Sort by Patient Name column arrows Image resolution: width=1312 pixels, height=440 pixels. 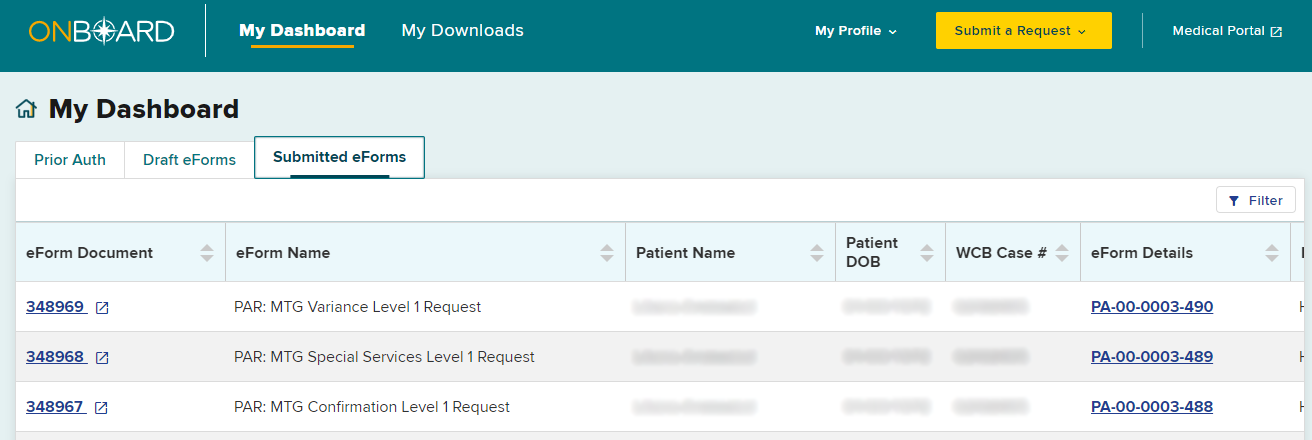pyautogui.click(x=817, y=253)
